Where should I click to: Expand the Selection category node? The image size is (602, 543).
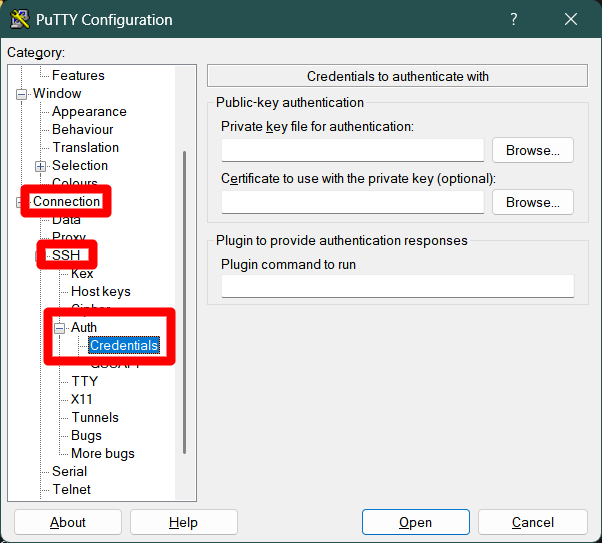tap(40, 166)
